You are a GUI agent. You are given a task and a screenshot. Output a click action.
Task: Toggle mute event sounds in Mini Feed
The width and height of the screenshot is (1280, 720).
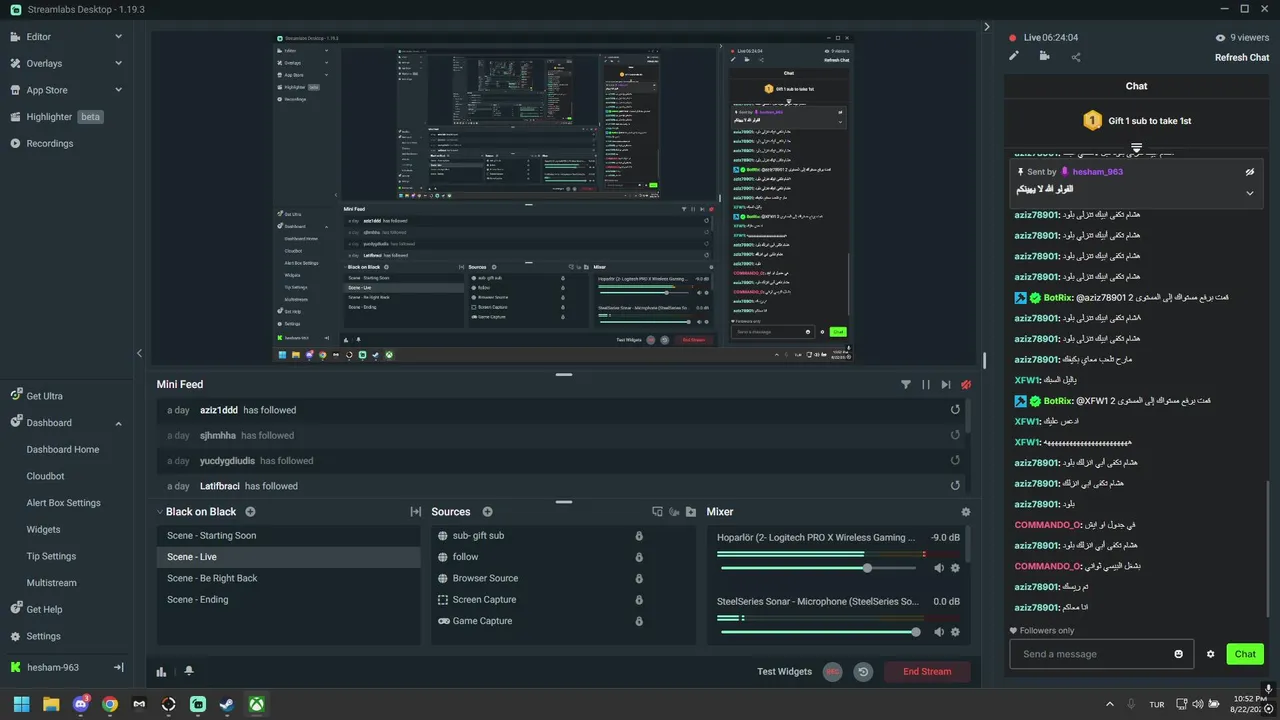(x=966, y=384)
